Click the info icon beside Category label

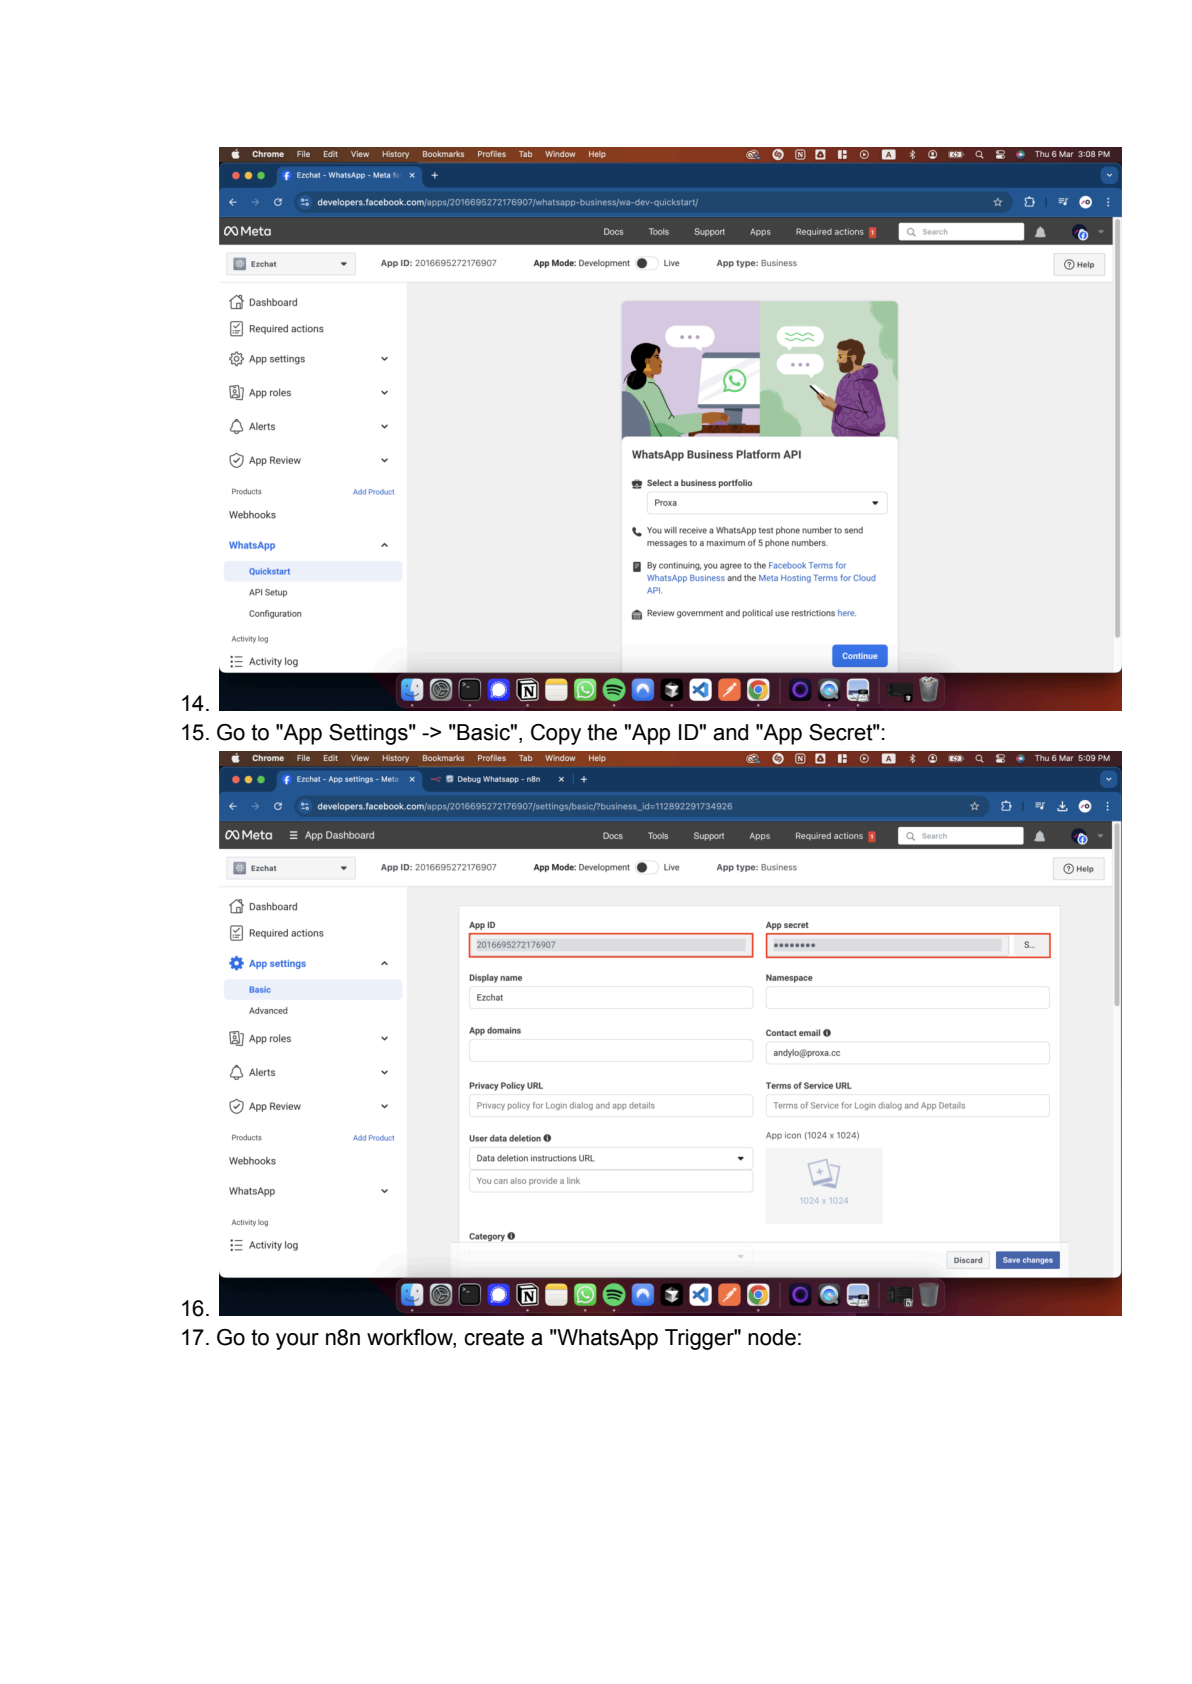[x=511, y=1236]
